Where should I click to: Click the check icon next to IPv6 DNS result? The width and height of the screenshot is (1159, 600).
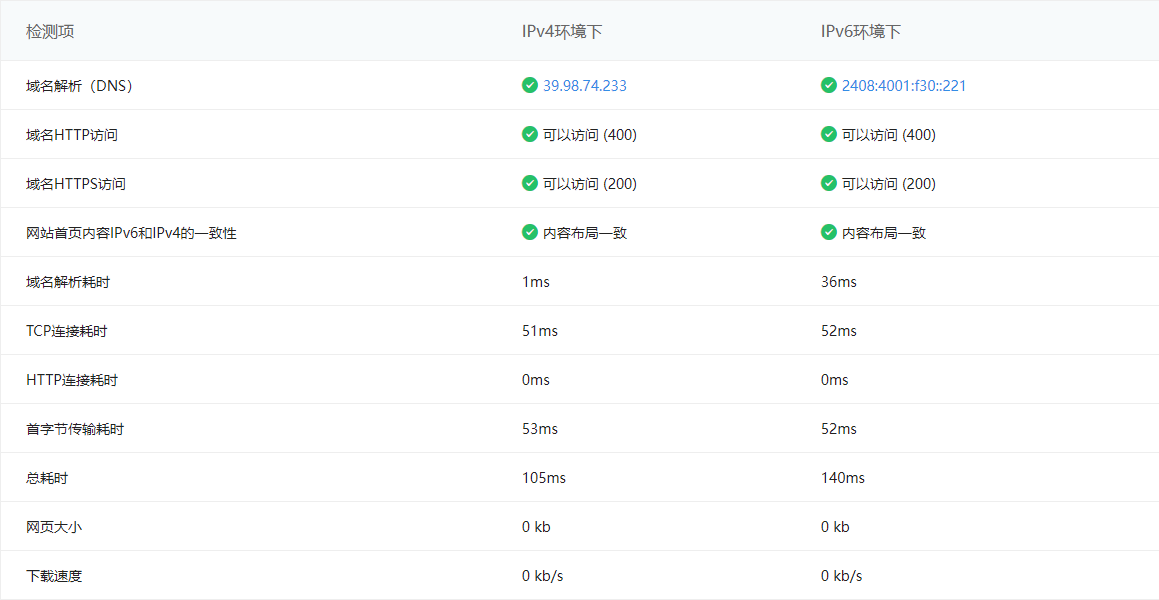(829, 85)
